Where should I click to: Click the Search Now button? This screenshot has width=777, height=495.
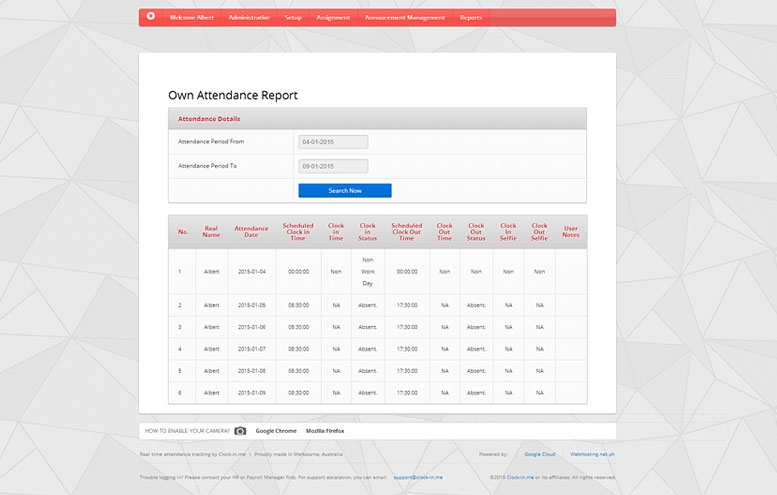coord(345,190)
